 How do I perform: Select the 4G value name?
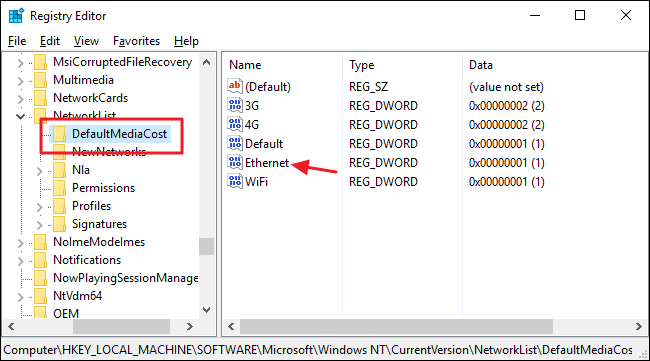coord(252,125)
